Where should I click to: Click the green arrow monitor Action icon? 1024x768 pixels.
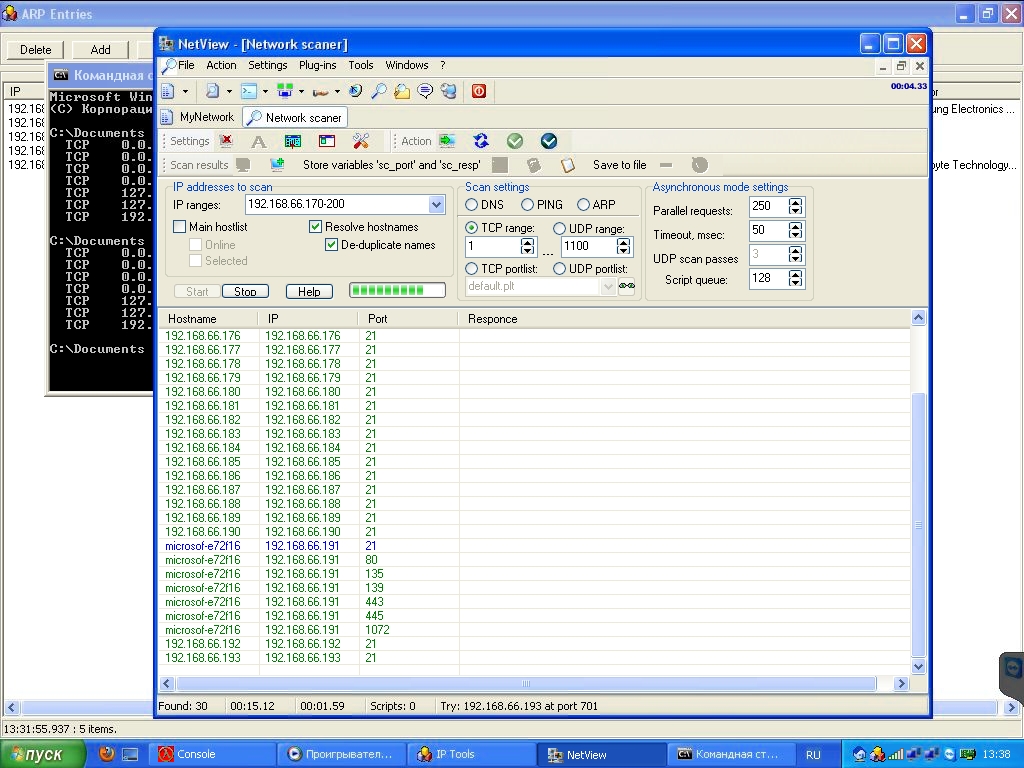[447, 140]
